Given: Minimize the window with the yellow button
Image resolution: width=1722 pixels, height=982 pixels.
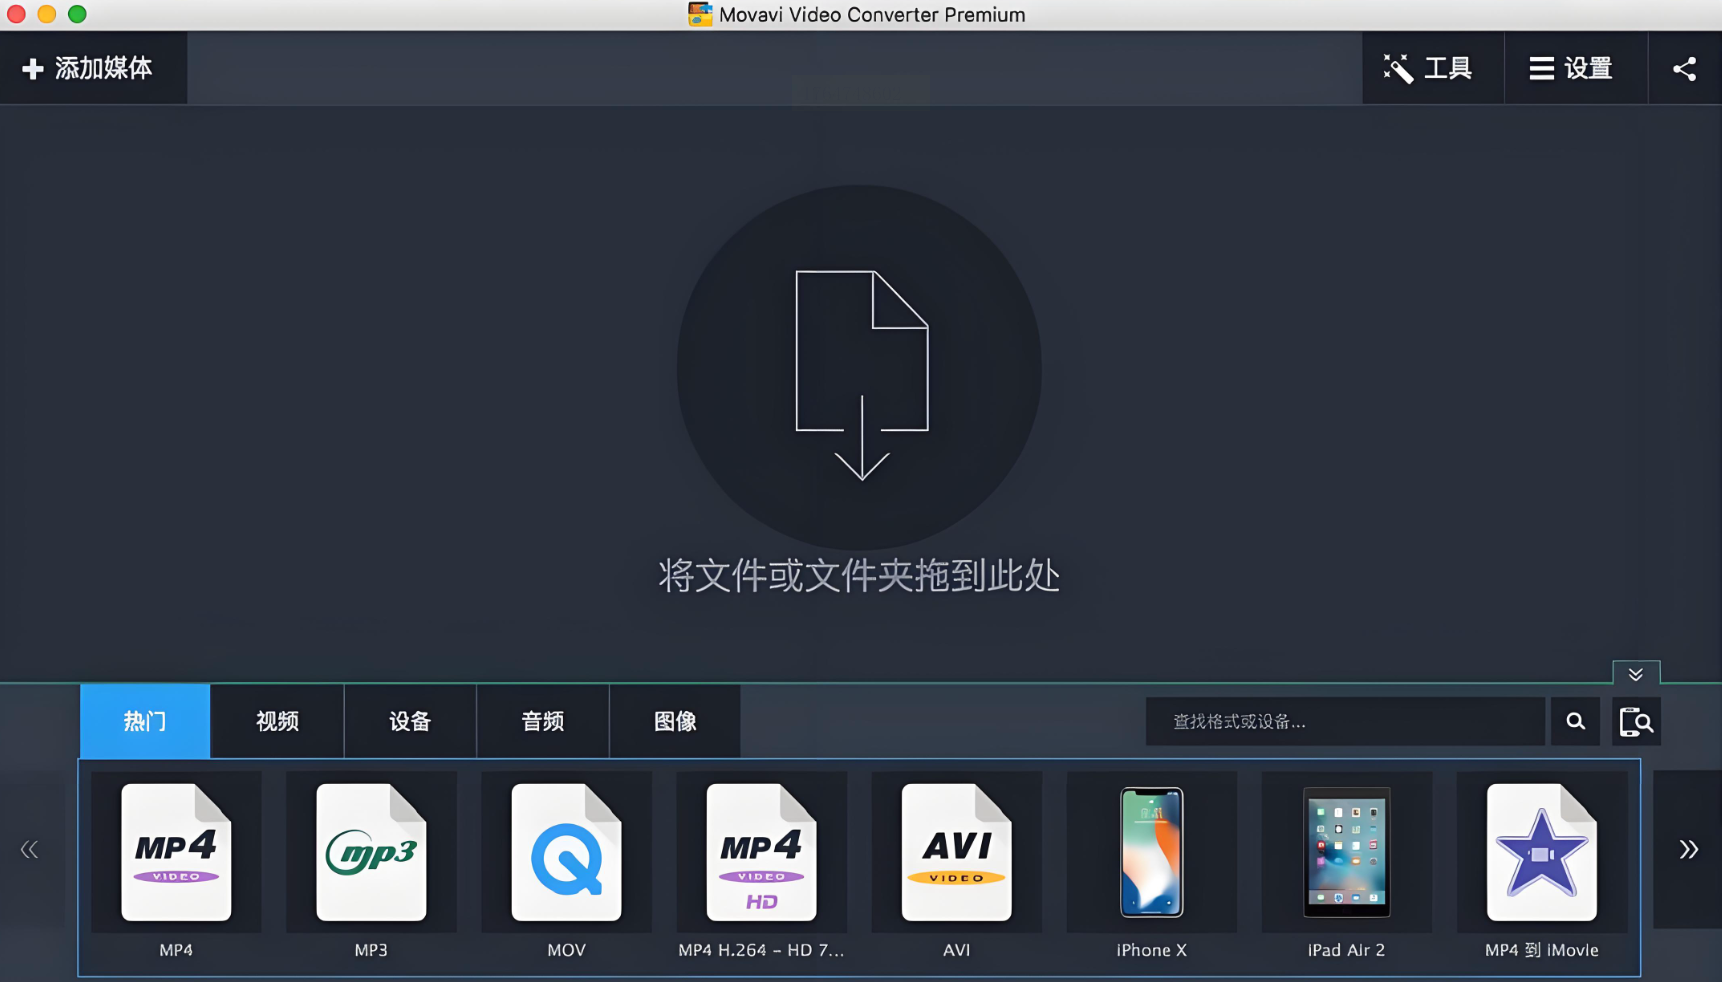Looking at the screenshot, I should click(46, 14).
